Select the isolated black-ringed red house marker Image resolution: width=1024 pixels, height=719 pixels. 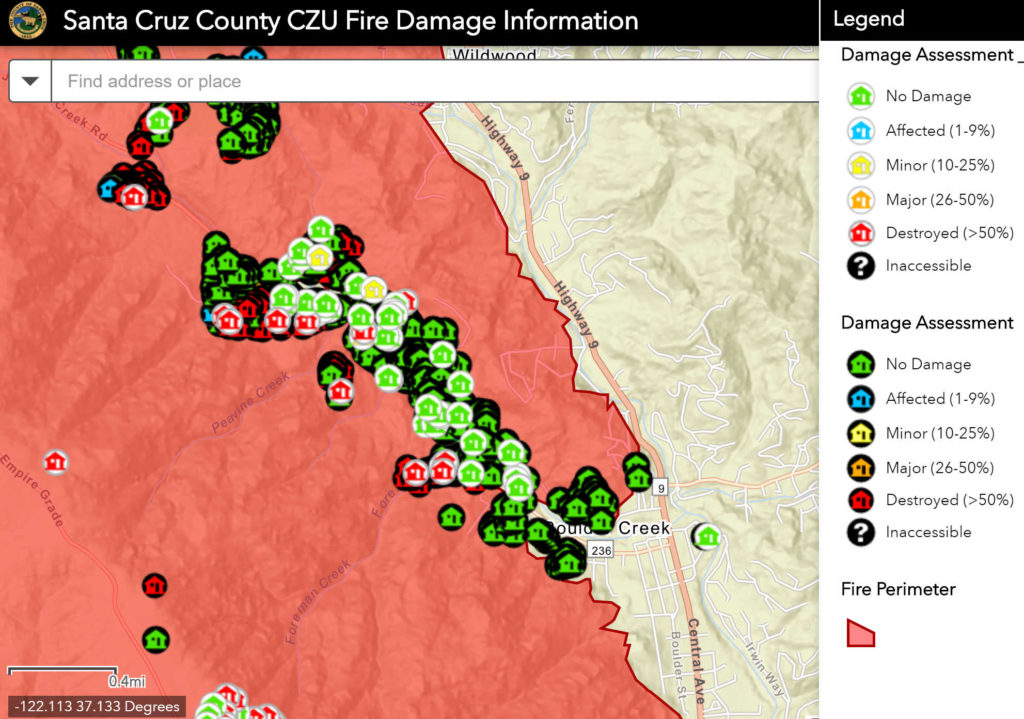coord(155,586)
